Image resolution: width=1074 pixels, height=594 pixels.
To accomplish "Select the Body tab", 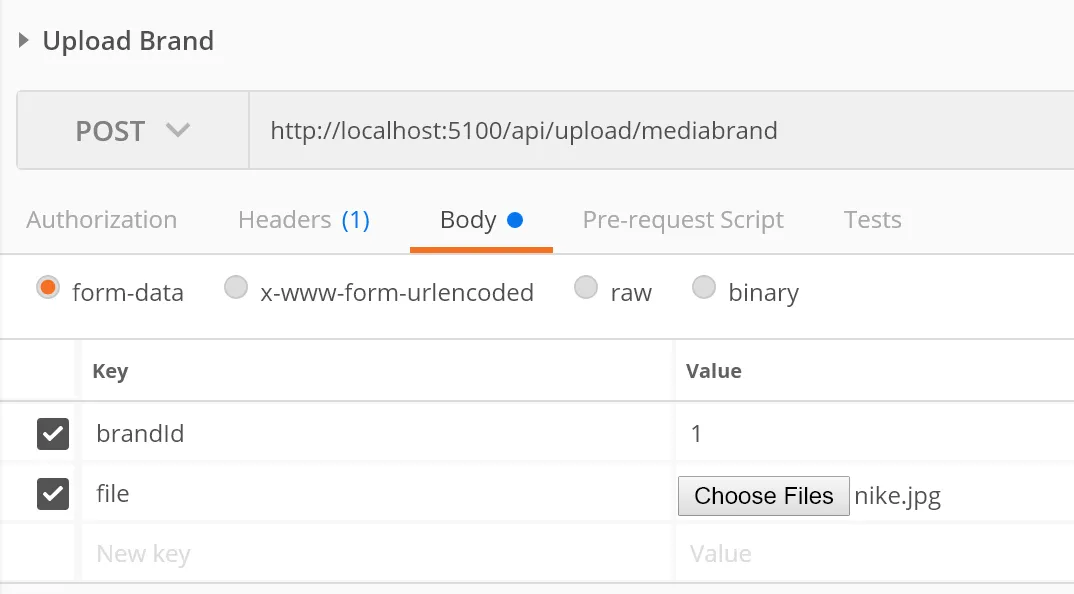I will click(481, 220).
